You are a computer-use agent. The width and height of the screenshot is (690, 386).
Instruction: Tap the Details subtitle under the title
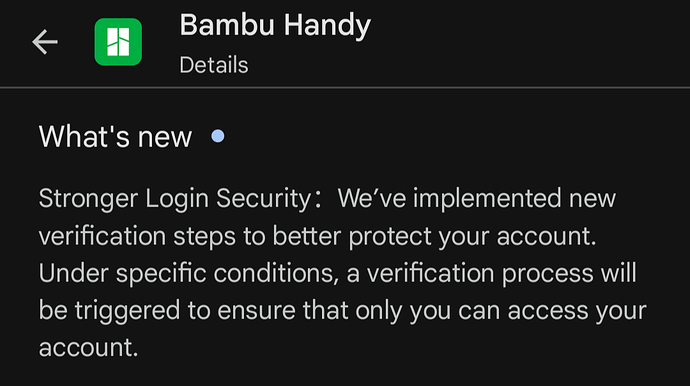click(x=214, y=65)
